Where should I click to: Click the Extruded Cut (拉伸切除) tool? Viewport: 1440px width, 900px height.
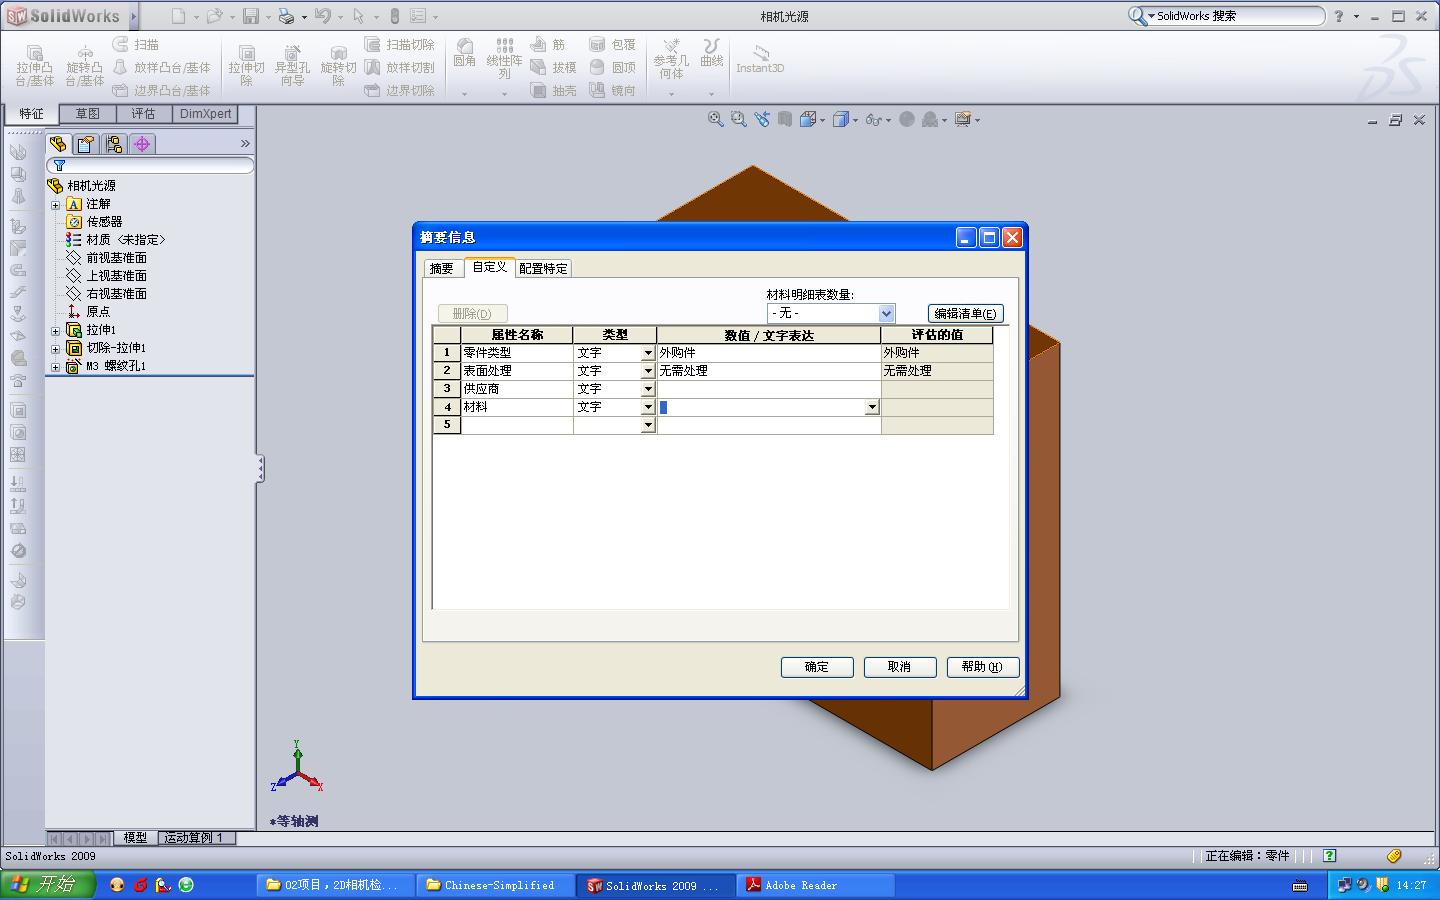pyautogui.click(x=246, y=65)
